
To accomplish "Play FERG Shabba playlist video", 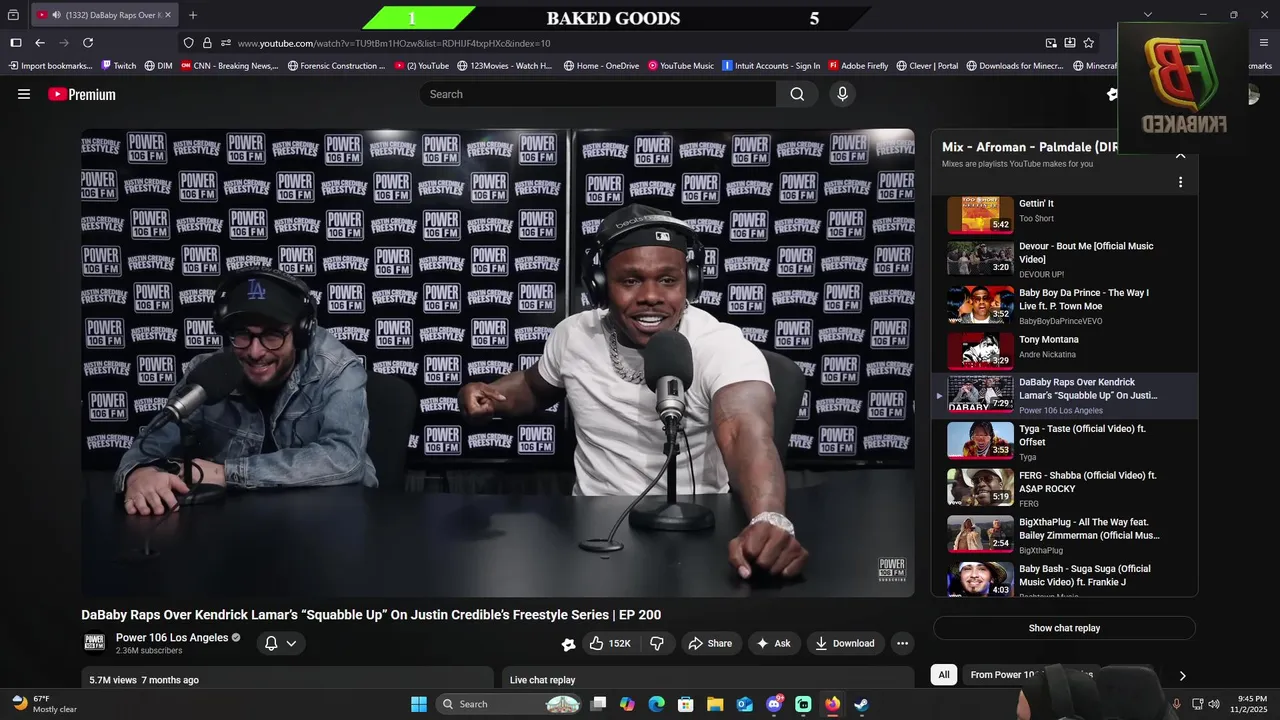I will pyautogui.click(x=1065, y=489).
